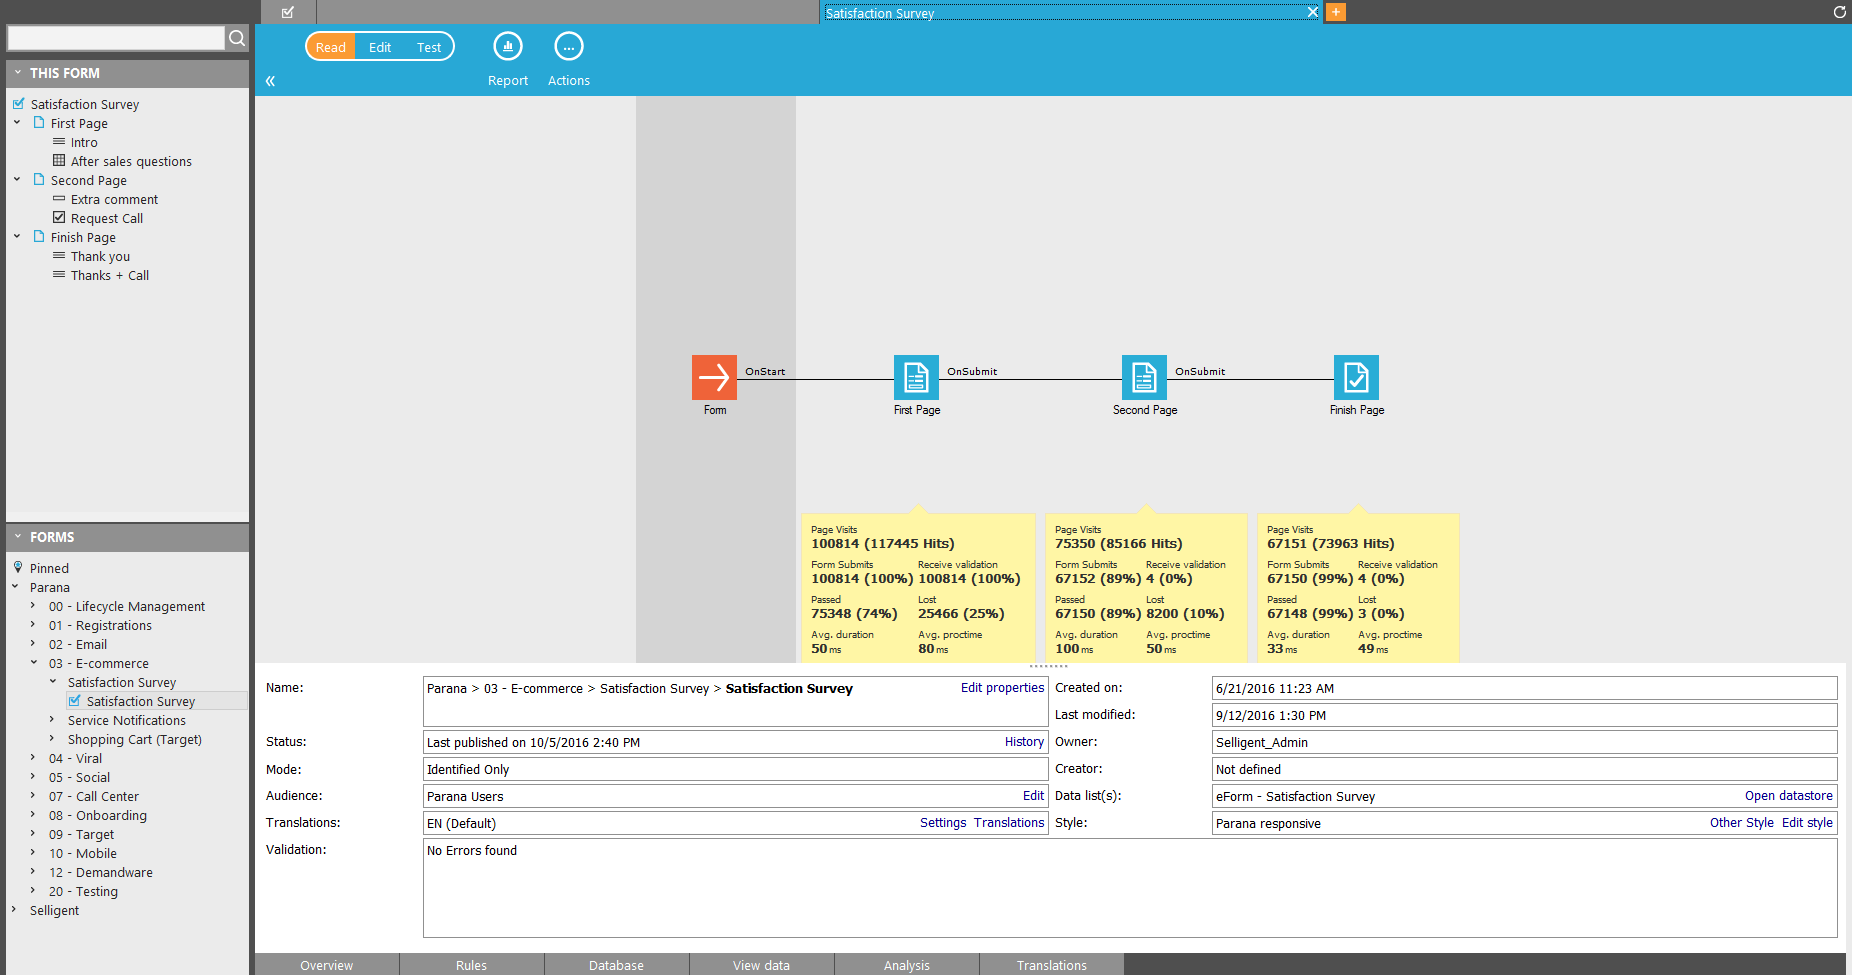Click the Edit properties link

[1002, 688]
